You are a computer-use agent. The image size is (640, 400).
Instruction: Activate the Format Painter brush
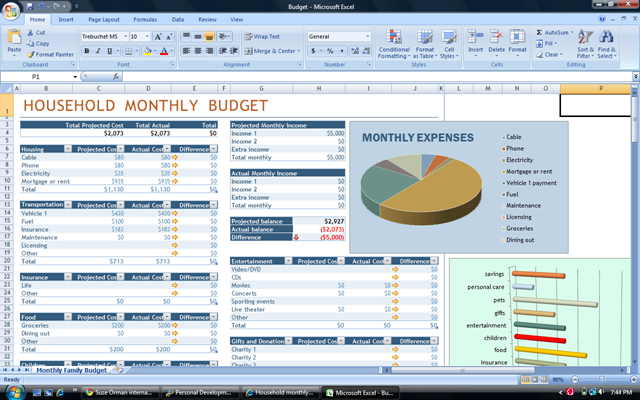point(30,54)
